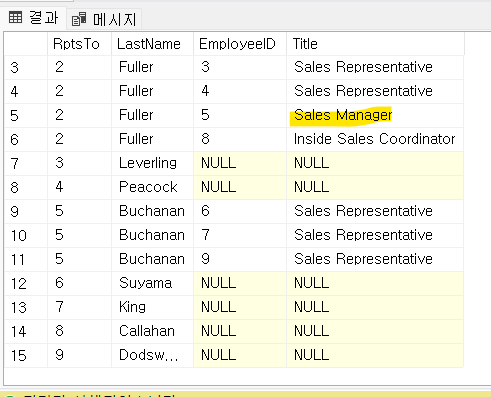Viewport: 491px width, 397px height.
Task: Click Buchanan cell in row 11
Action: click(x=153, y=259)
